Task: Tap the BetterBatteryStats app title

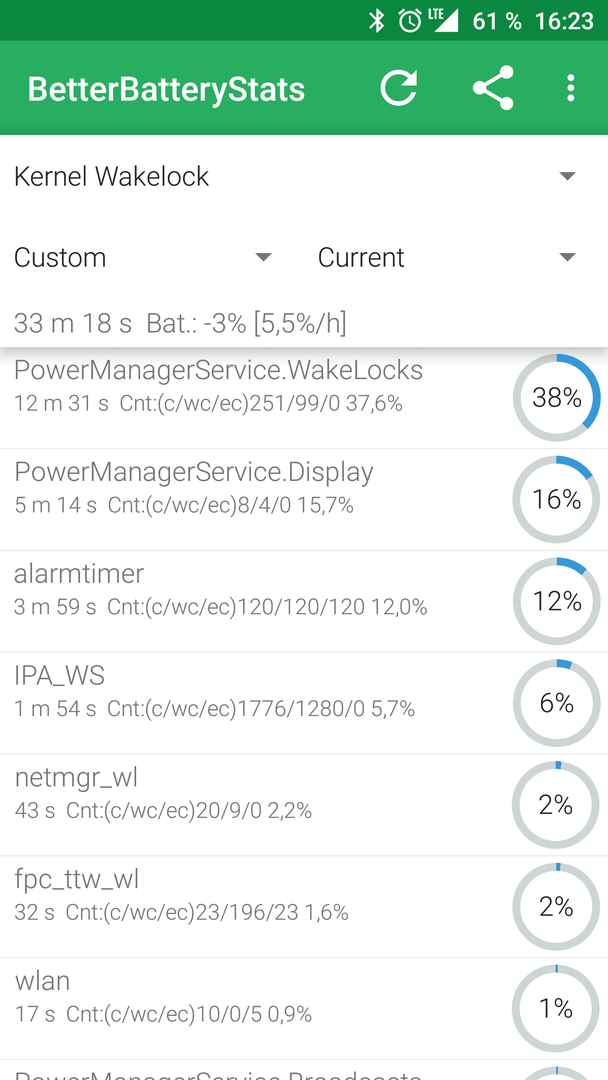Action: click(x=166, y=90)
